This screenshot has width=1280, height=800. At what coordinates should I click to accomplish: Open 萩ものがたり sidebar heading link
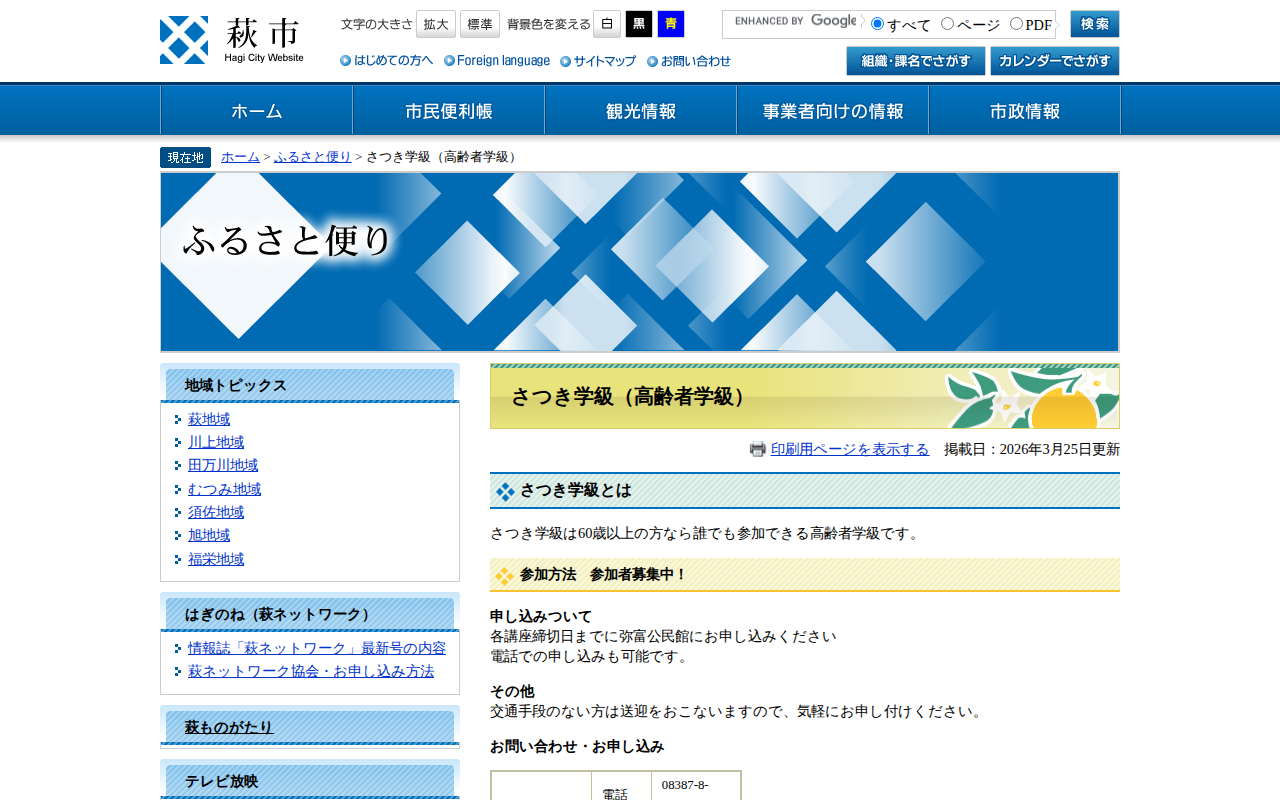[x=229, y=727]
